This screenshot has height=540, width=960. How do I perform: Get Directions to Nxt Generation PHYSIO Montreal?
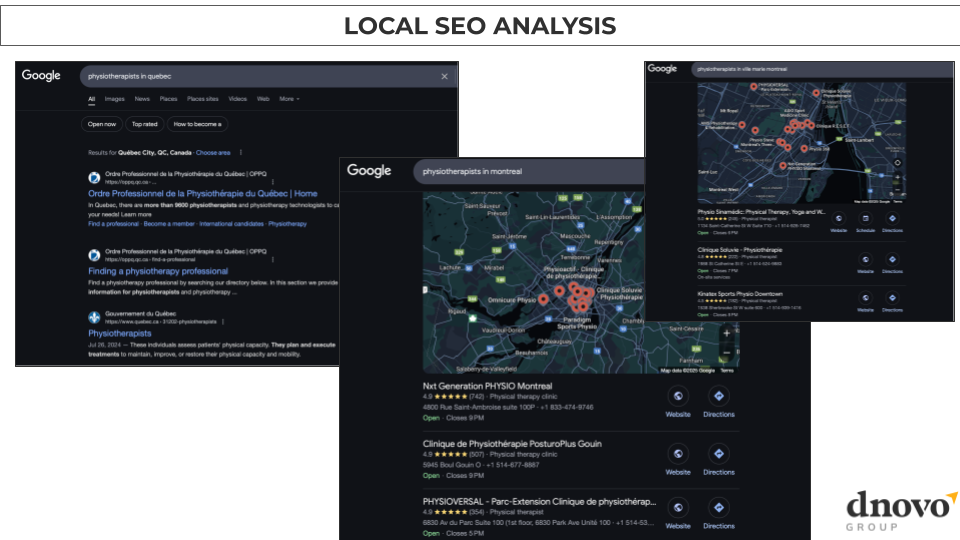pyautogui.click(x=718, y=397)
